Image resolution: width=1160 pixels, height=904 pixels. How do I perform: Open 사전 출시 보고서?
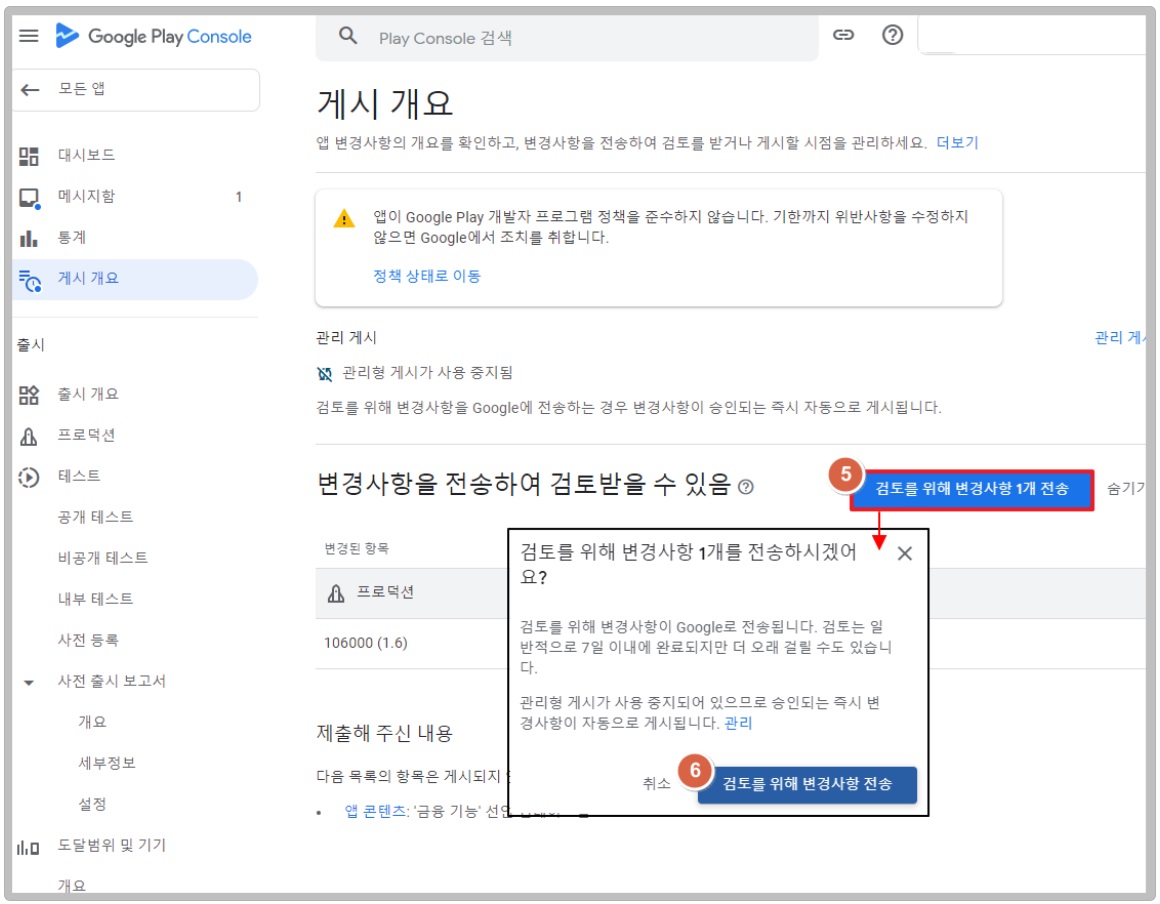(x=112, y=681)
